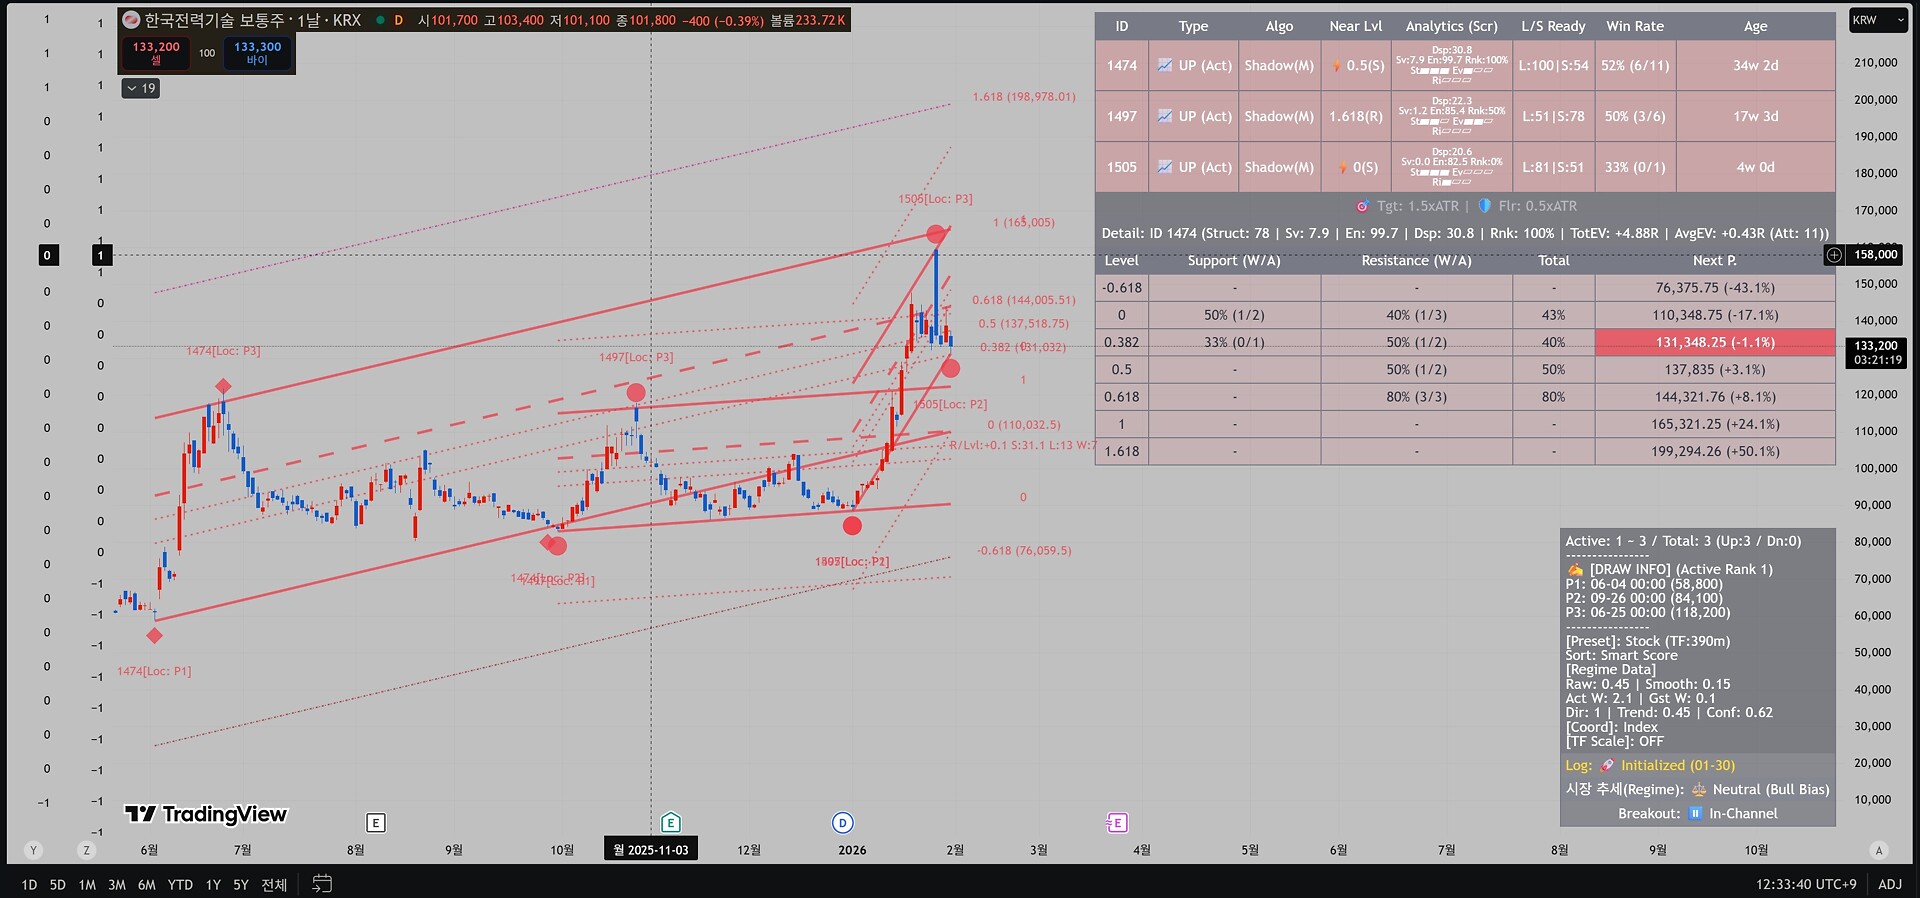
Task: Click the 4w 0d age cell
Action: click(1756, 168)
